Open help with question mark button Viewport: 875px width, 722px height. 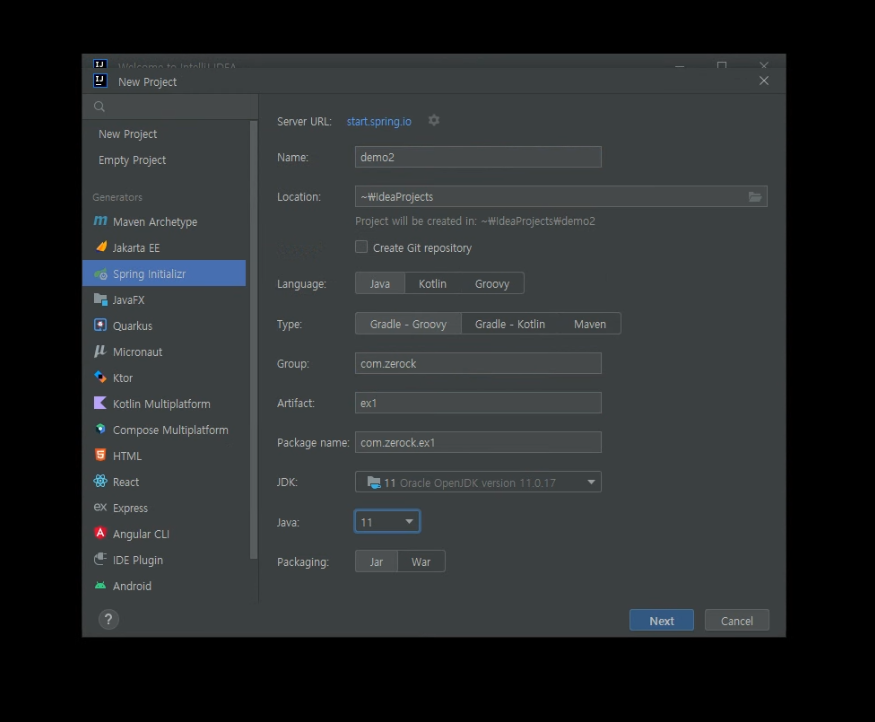coord(109,619)
